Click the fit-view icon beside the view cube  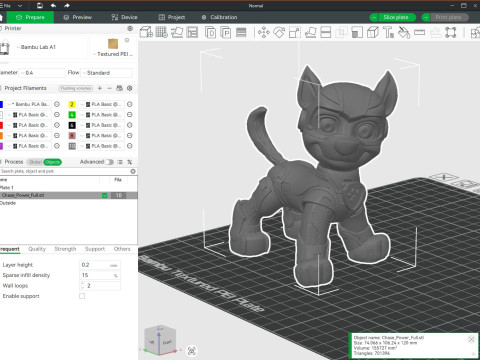point(192,351)
